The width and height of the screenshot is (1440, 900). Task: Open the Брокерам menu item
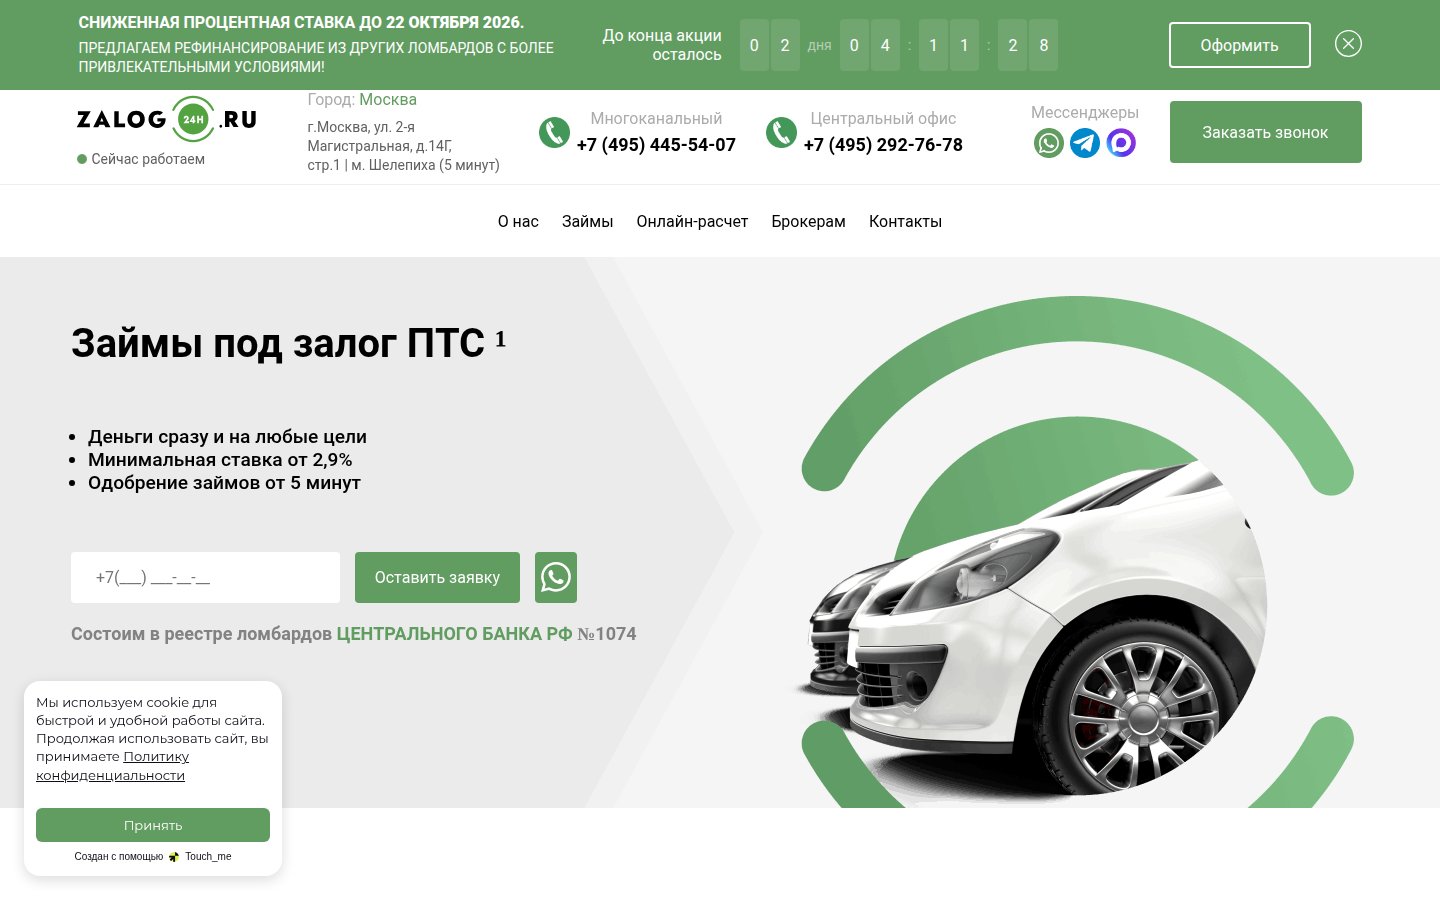[808, 221]
